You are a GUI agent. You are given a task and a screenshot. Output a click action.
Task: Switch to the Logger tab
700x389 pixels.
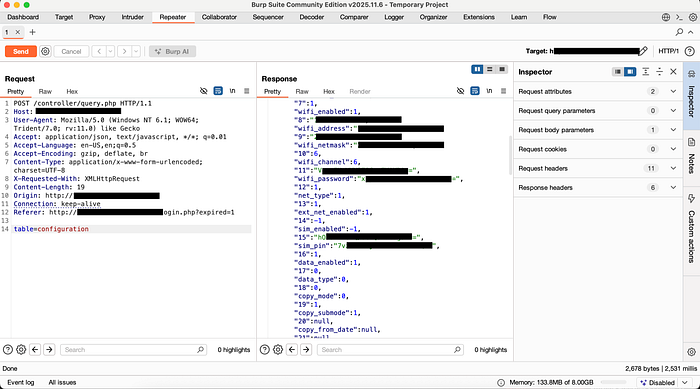click(394, 17)
